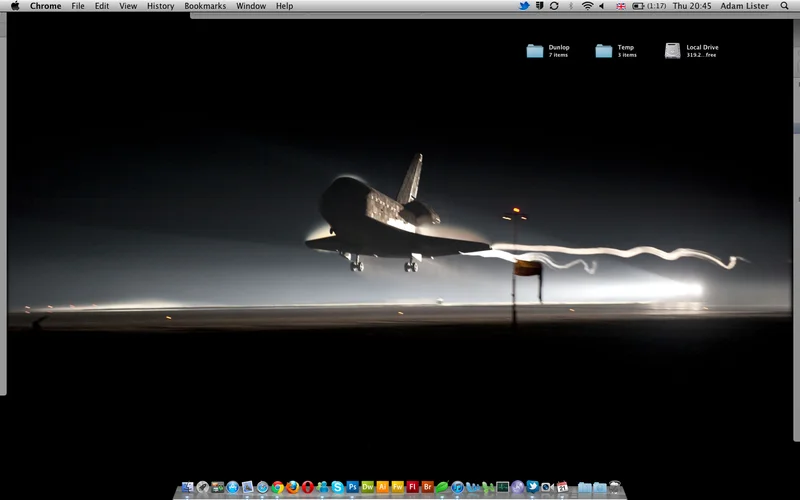Open the Bookmarks menu
The image size is (800, 500).
pyautogui.click(x=205, y=6)
